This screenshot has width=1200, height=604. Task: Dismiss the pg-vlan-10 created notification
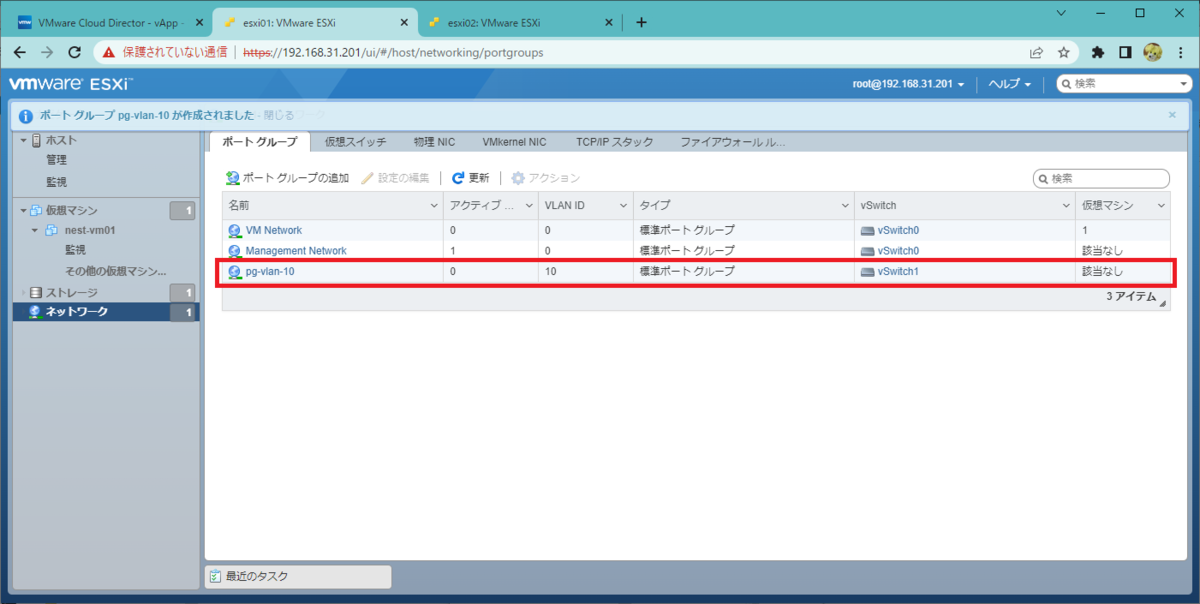[1172, 115]
